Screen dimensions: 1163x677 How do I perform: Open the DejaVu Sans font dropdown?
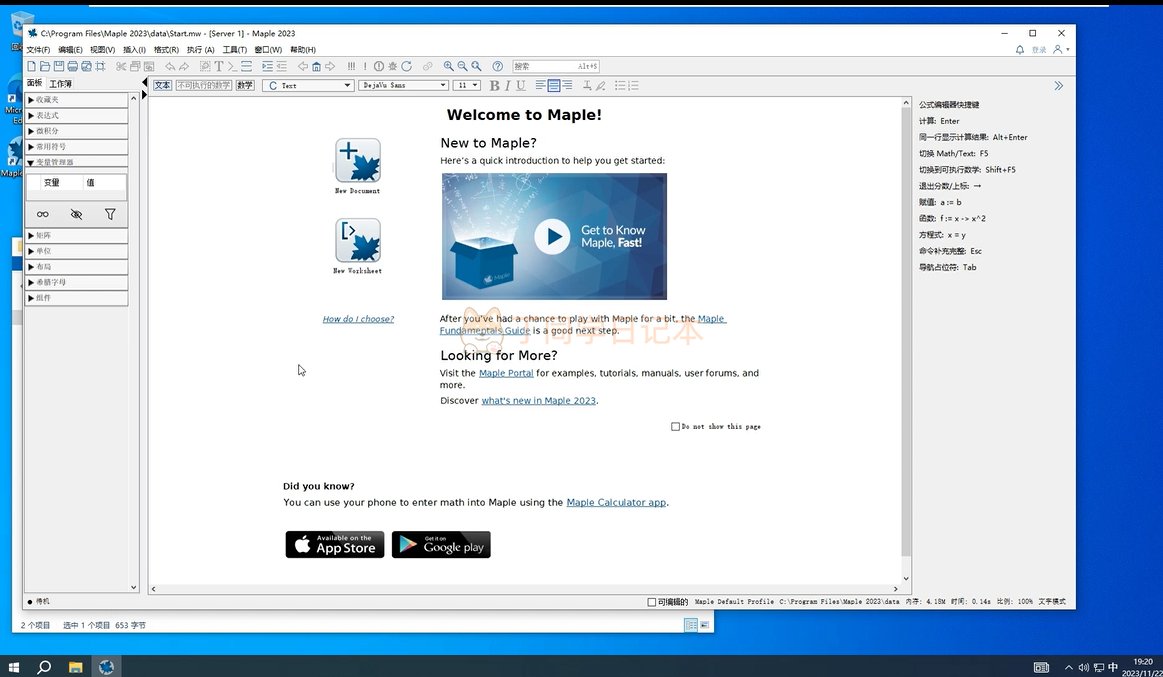coord(403,86)
